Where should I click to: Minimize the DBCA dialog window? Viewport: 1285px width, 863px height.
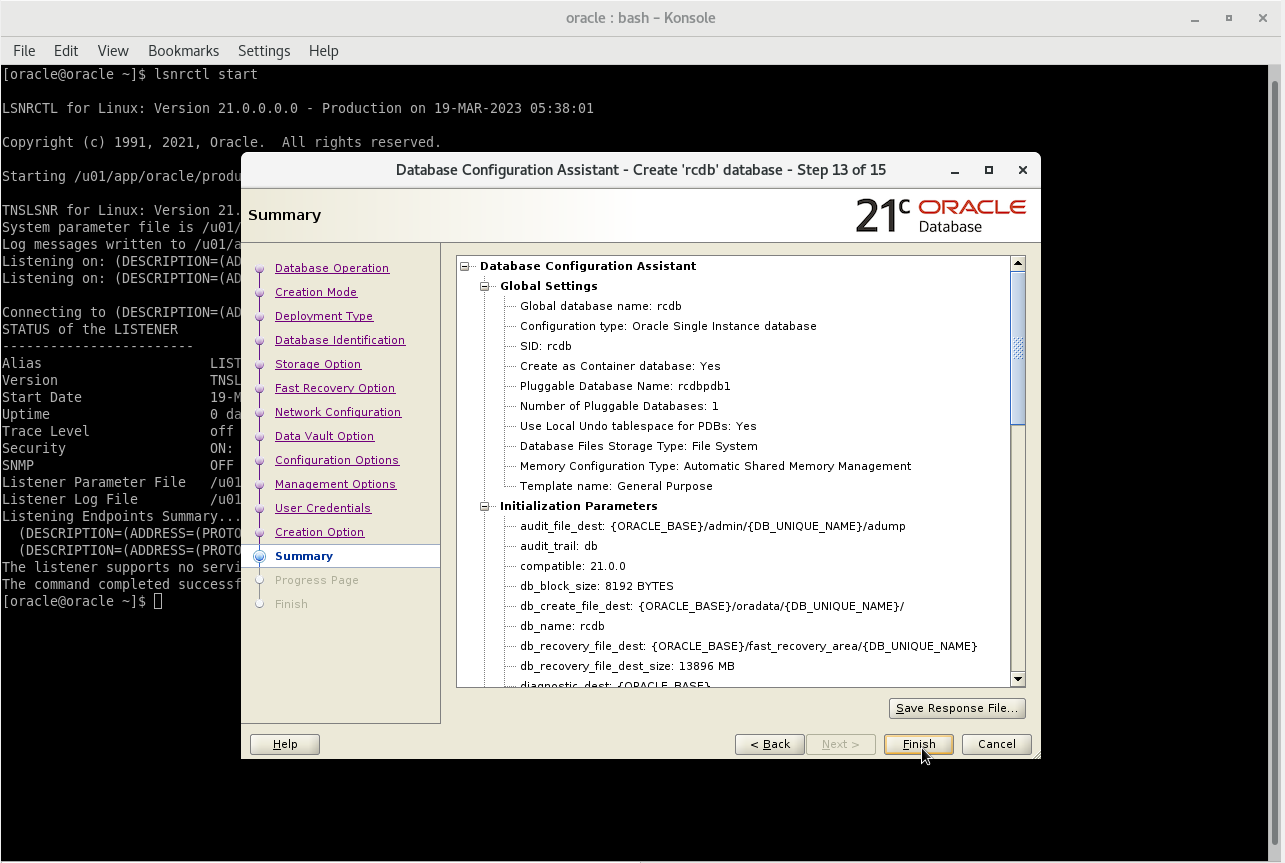tap(955, 170)
